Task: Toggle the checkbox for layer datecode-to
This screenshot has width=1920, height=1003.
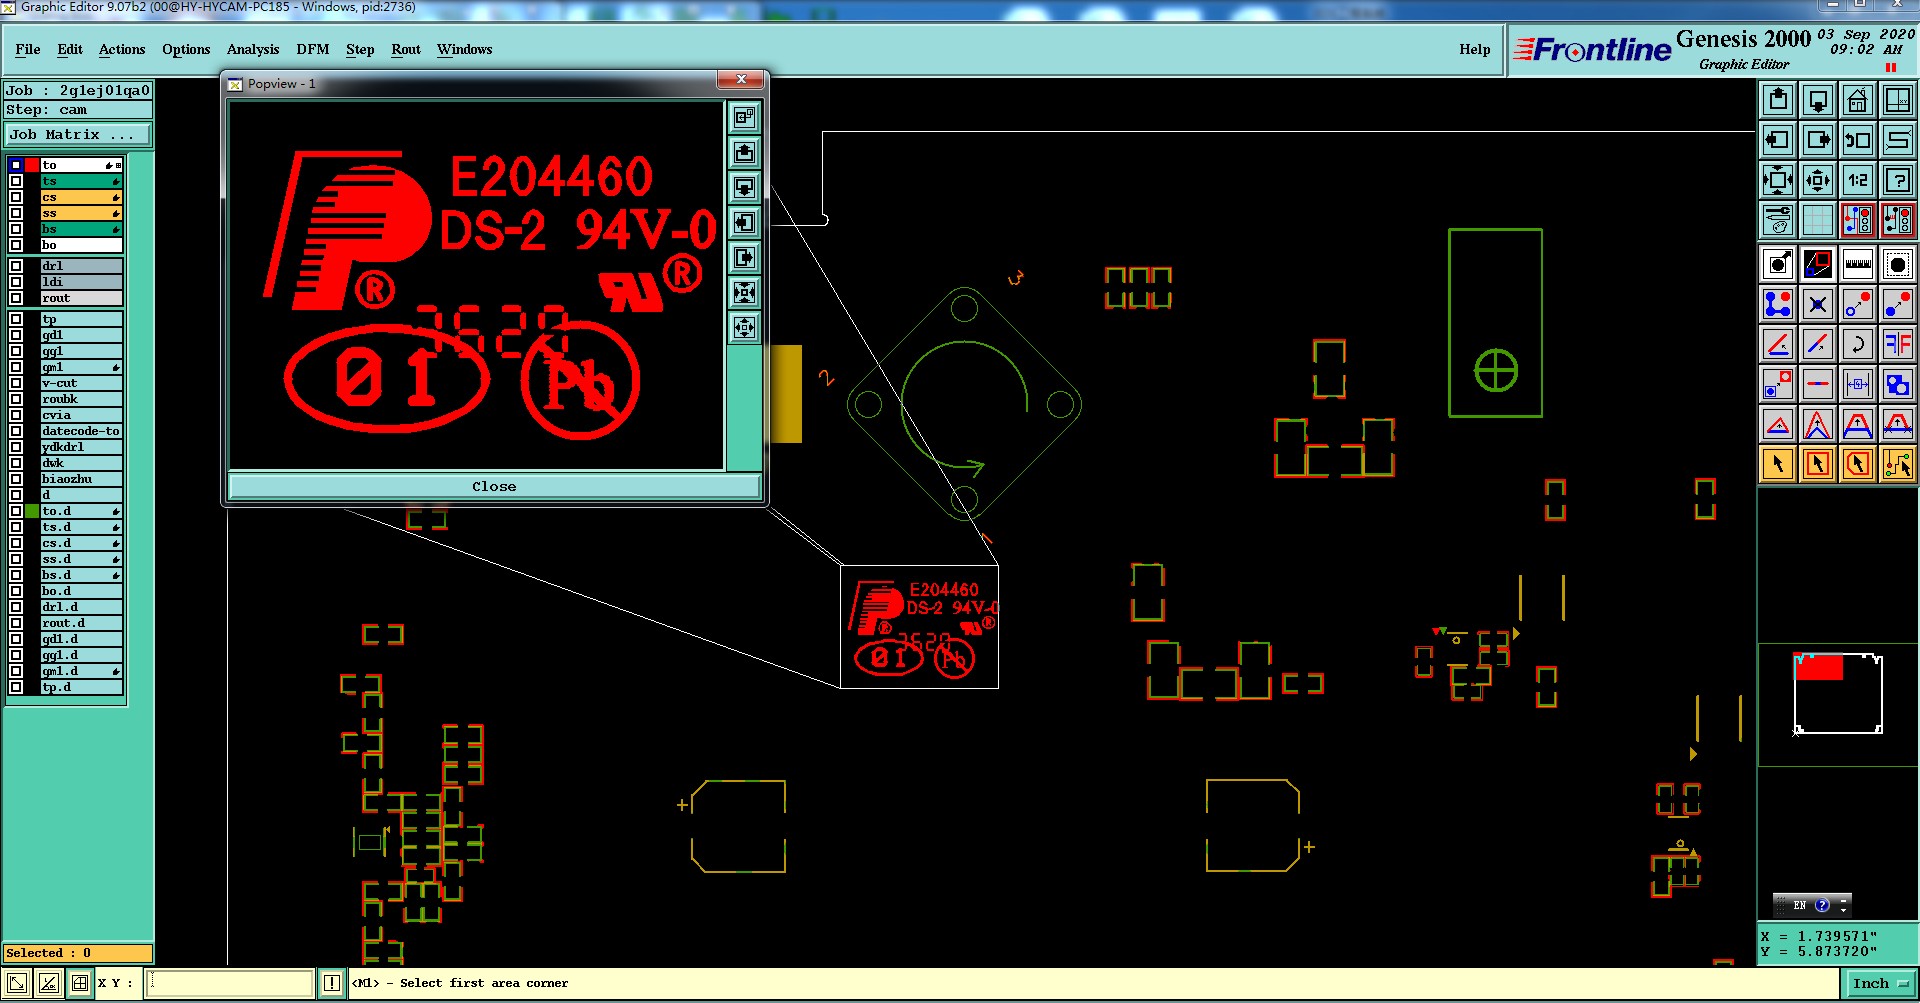Action: coord(16,431)
